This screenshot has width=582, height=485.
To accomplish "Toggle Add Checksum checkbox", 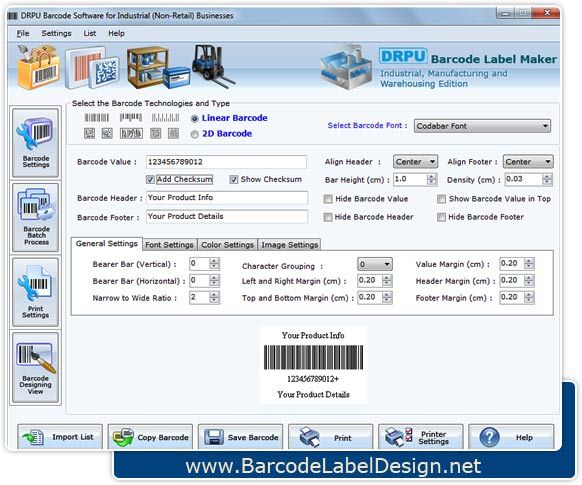I will [150, 180].
